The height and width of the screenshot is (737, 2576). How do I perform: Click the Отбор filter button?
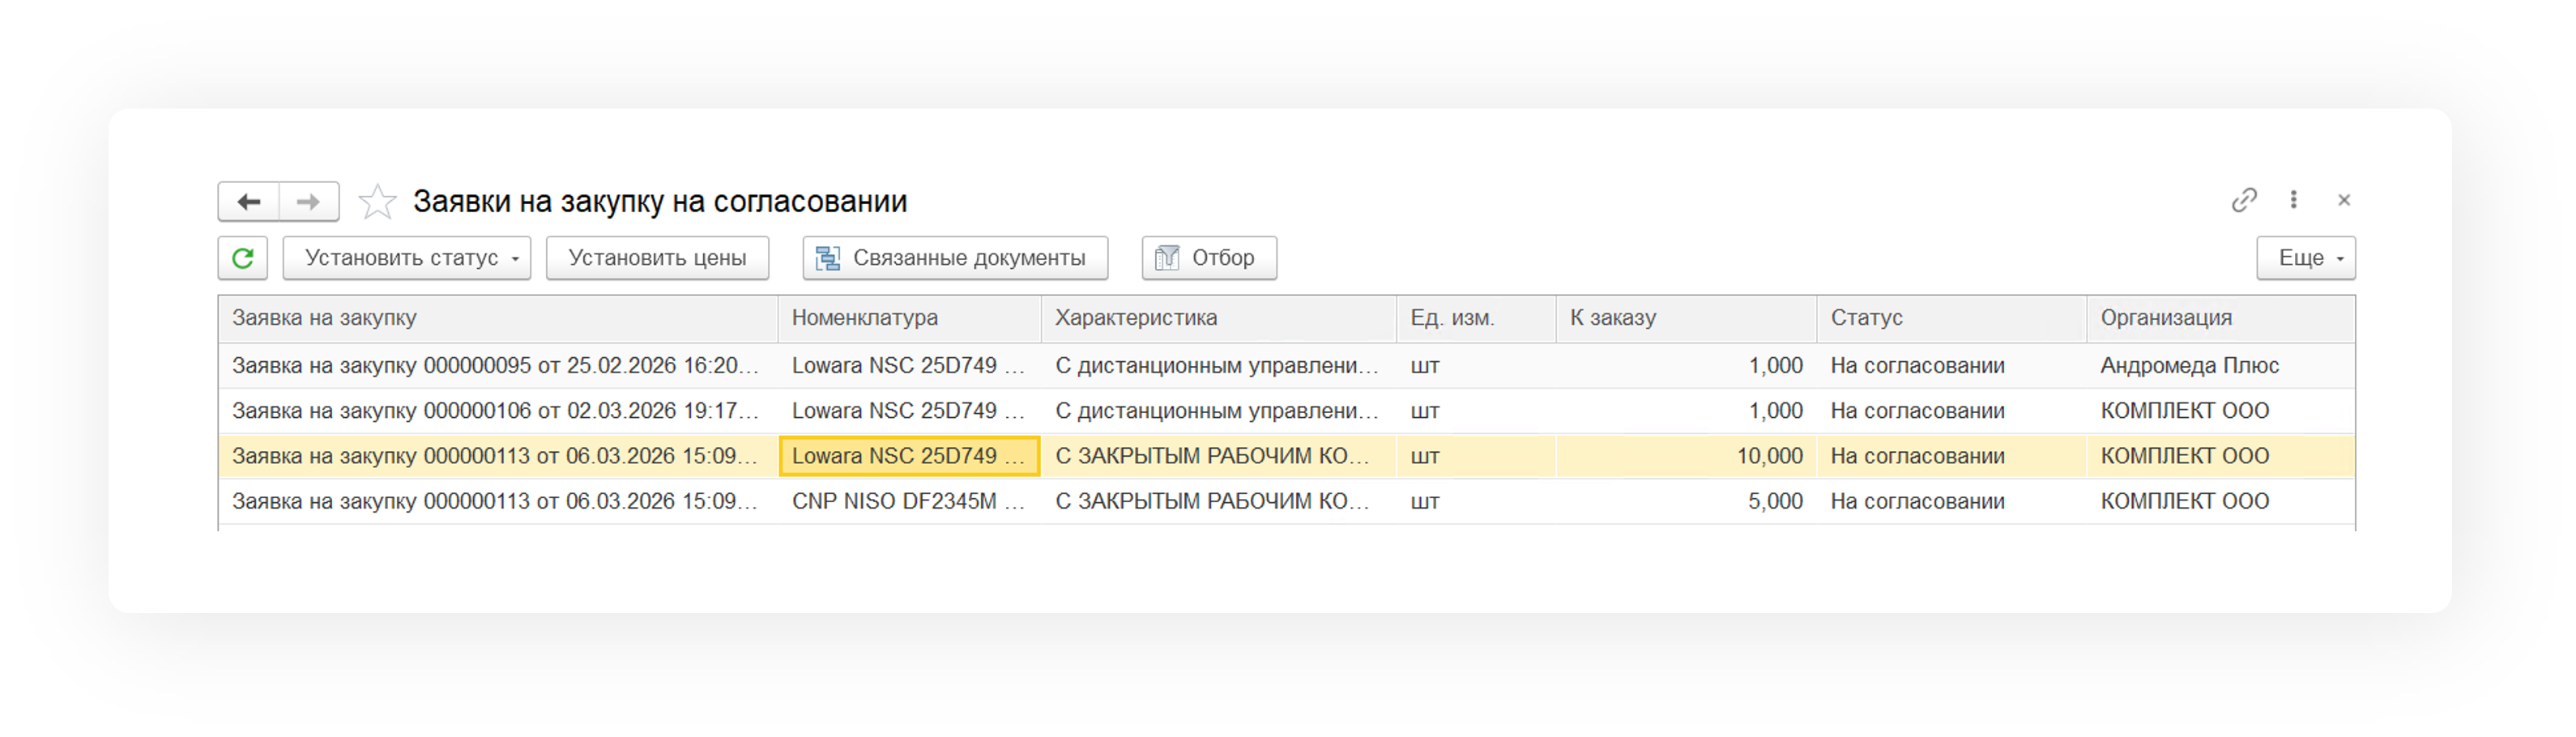[x=1208, y=258]
